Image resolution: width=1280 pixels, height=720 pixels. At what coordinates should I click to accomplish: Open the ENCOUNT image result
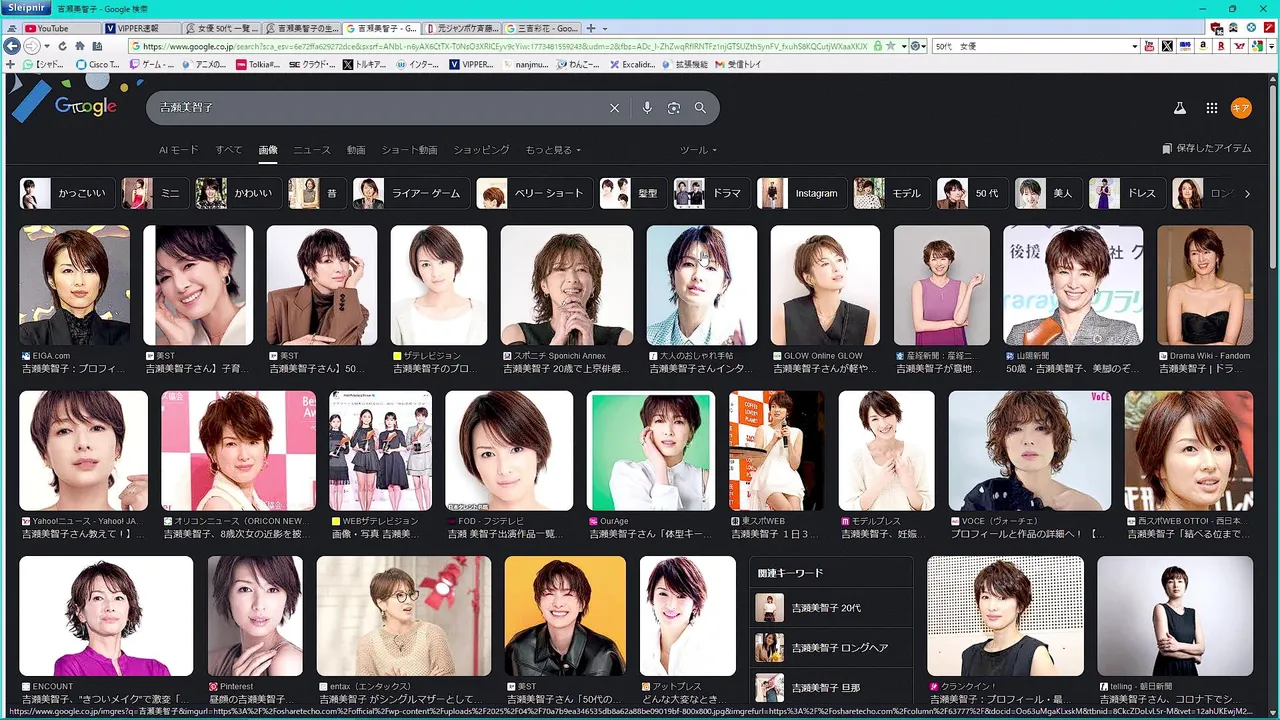pos(106,616)
